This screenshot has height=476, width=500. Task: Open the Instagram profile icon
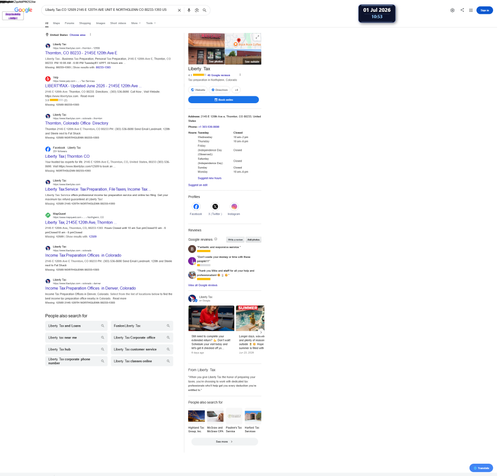tap(234, 207)
